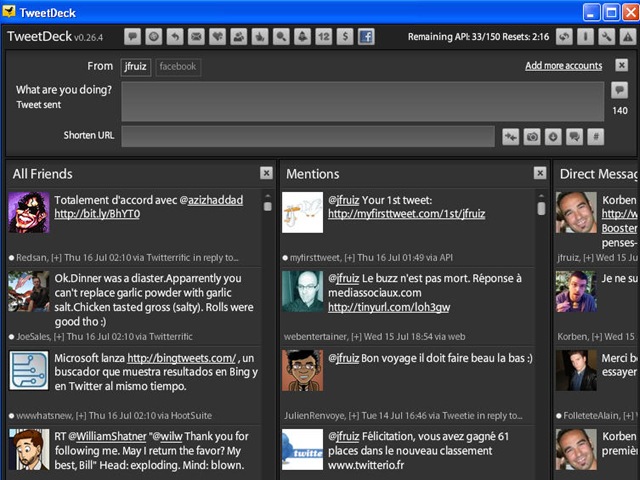640x480 pixels.
Task: Open the Replies curved-arrow toolbar icon
Action: point(175,37)
